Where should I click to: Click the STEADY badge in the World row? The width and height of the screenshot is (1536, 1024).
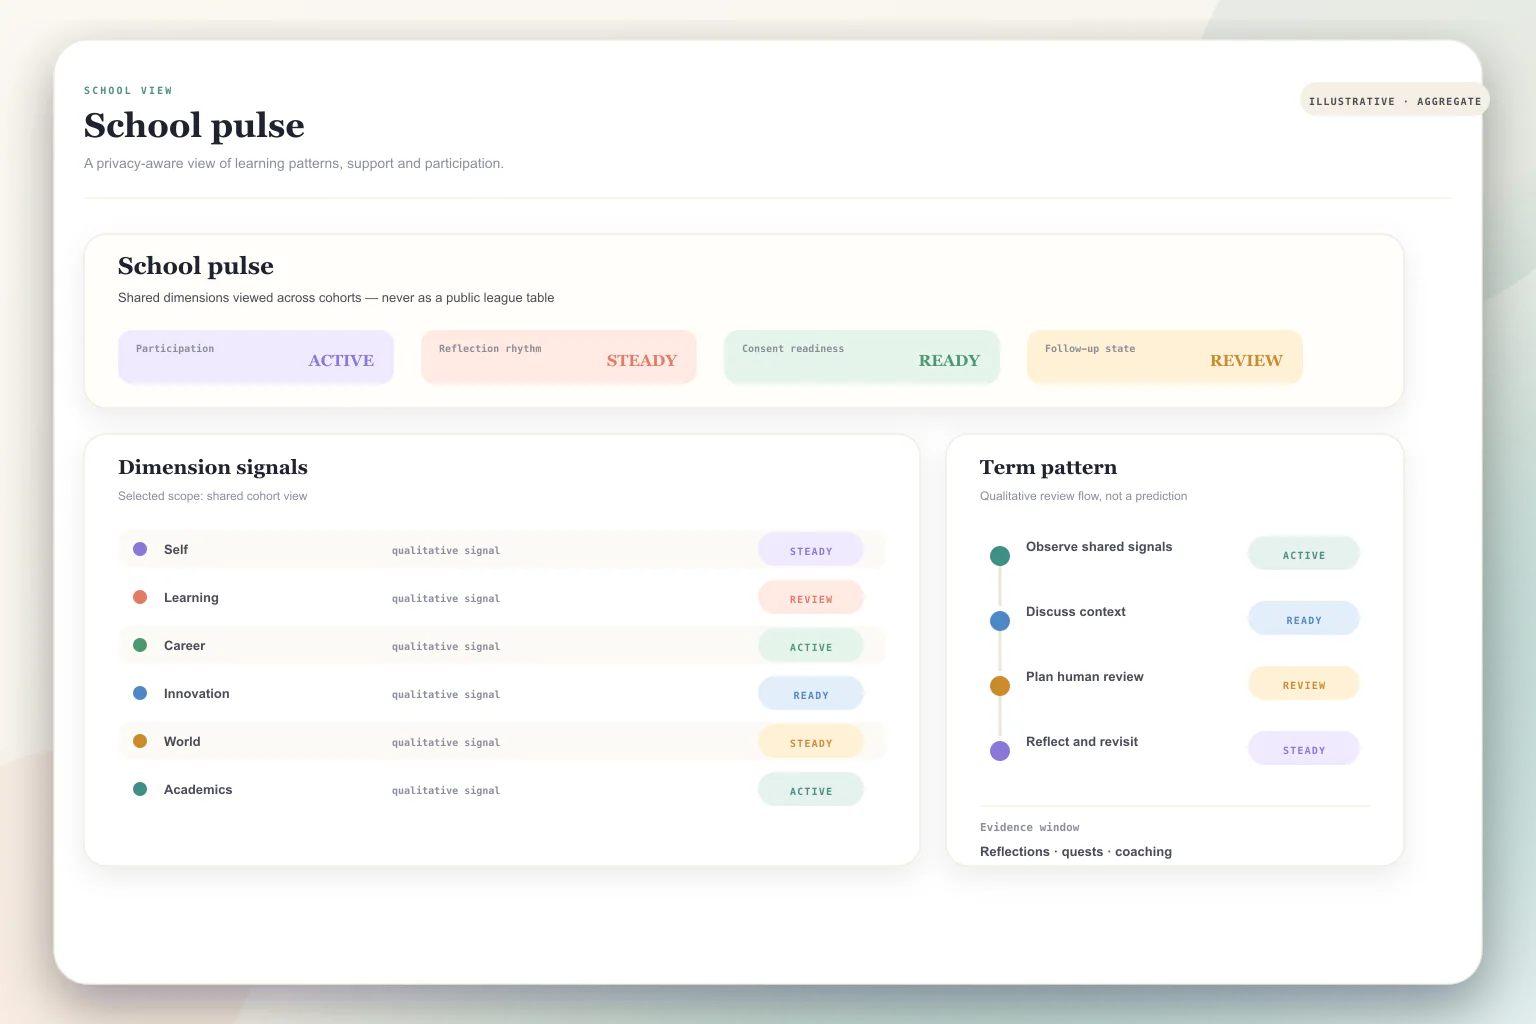point(811,742)
